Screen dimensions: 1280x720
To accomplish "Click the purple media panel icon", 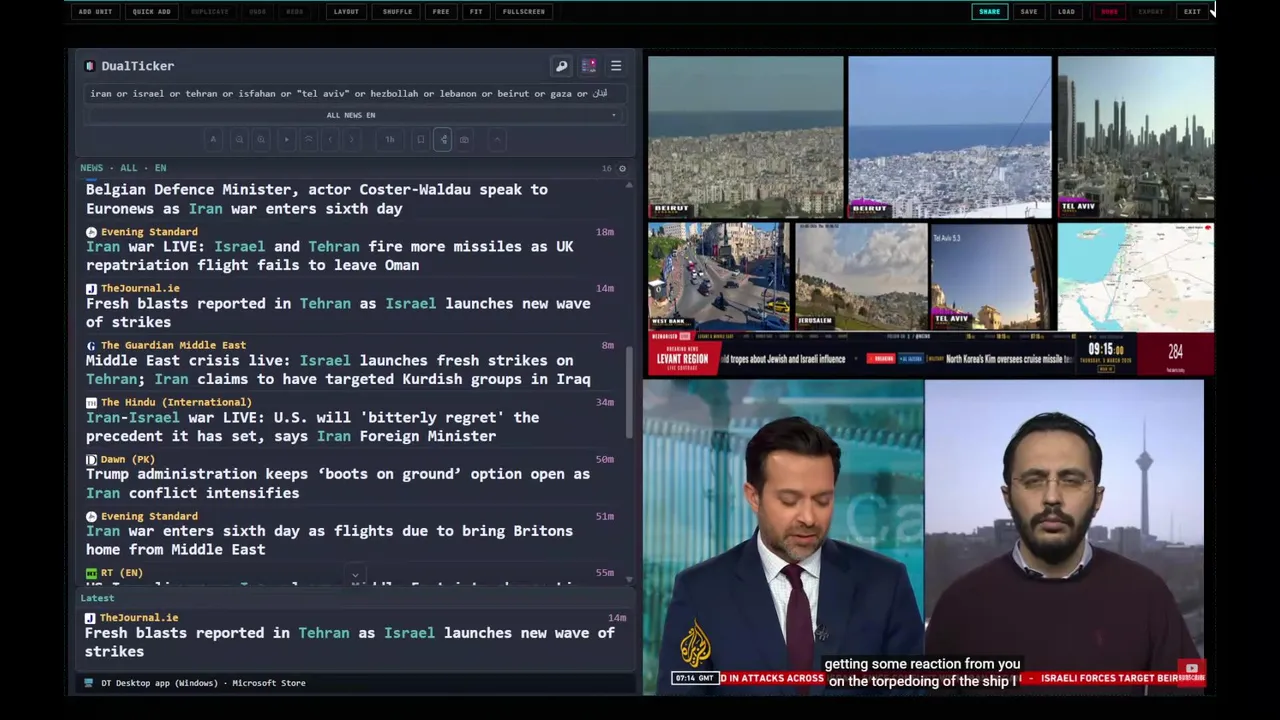I will coord(589,66).
